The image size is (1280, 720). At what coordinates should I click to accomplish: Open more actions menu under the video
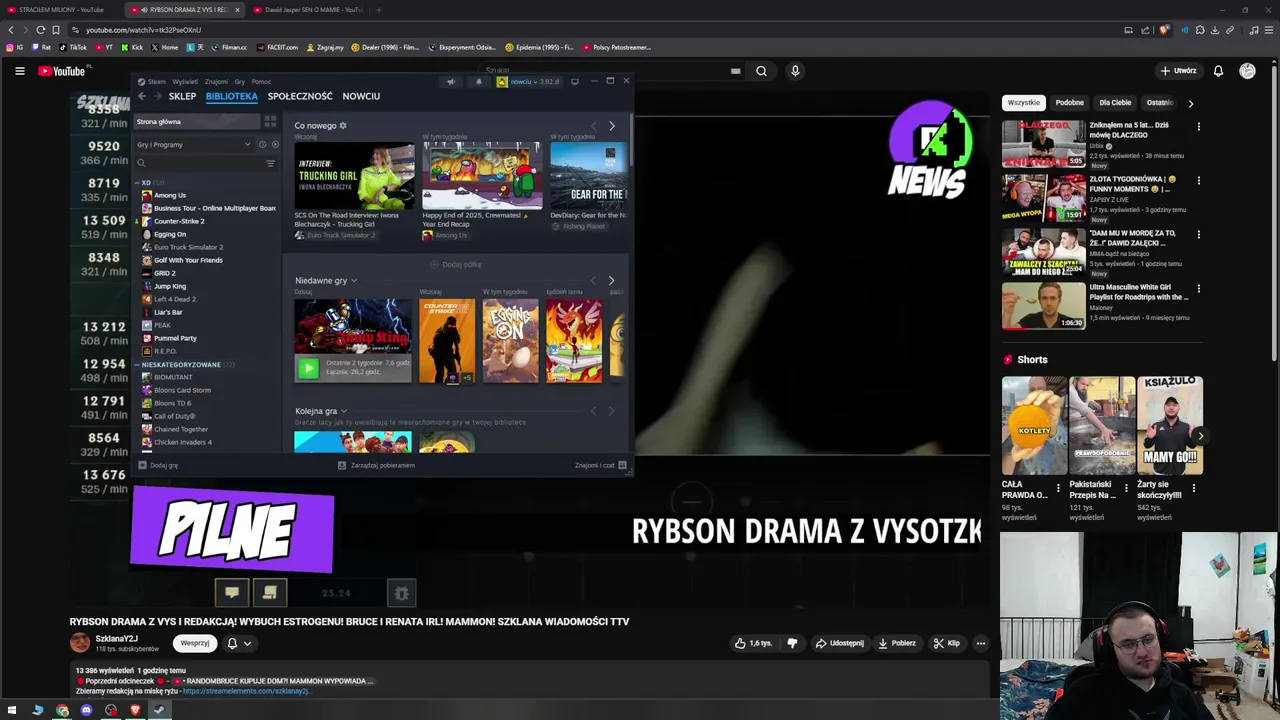981,643
